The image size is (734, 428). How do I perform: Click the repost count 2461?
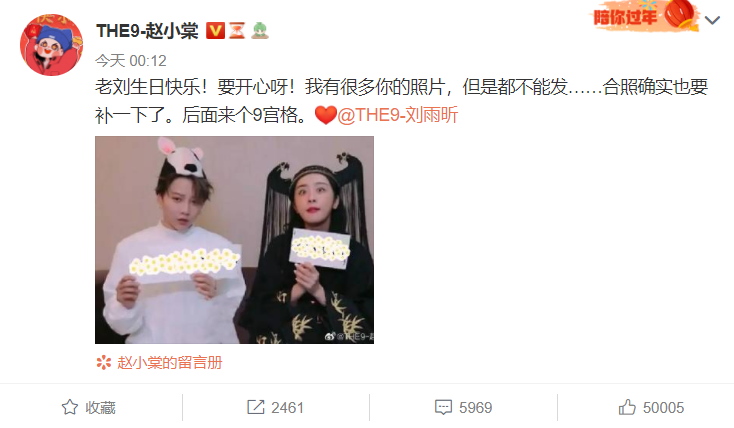point(287,408)
